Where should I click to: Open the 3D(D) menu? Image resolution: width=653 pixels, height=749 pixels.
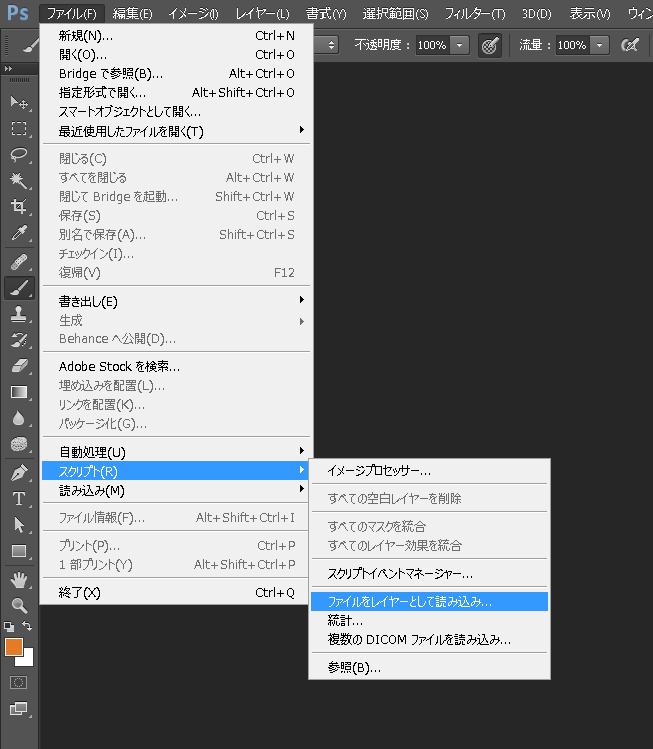[x=536, y=14]
